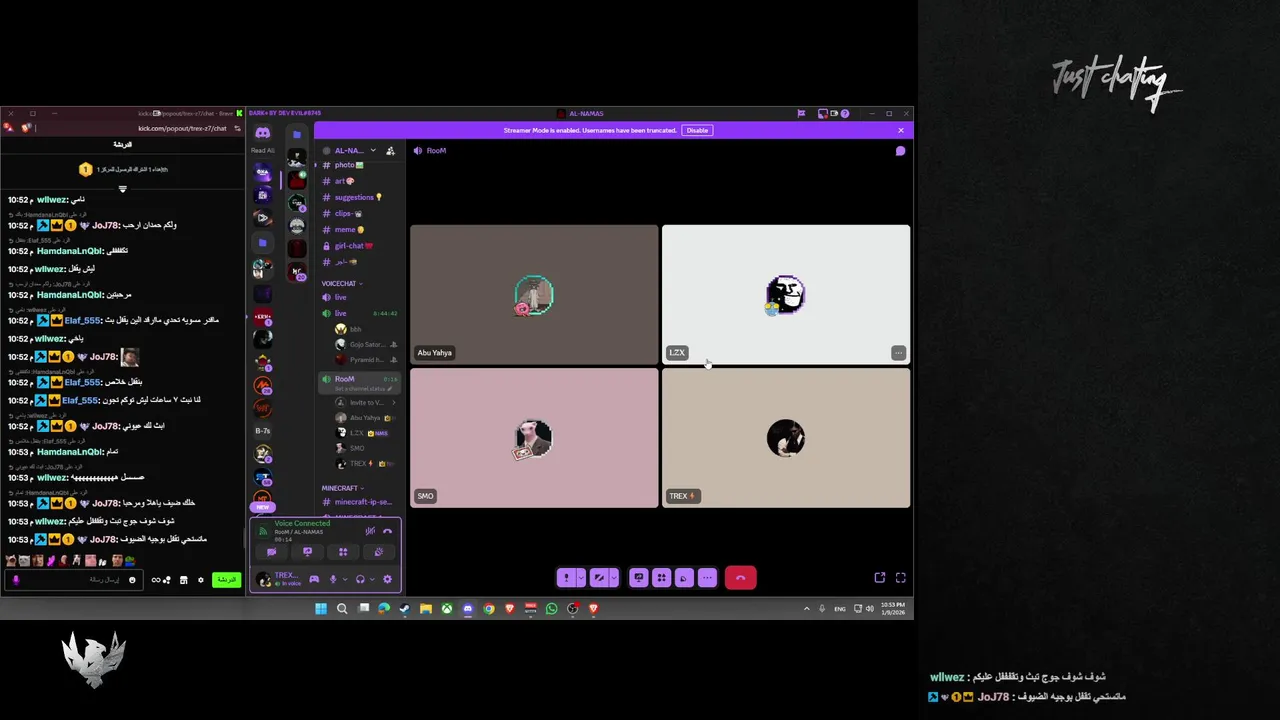Viewport: 1280px width, 720px height.
Task: Open volume icon in system tray
Action: tap(869, 608)
